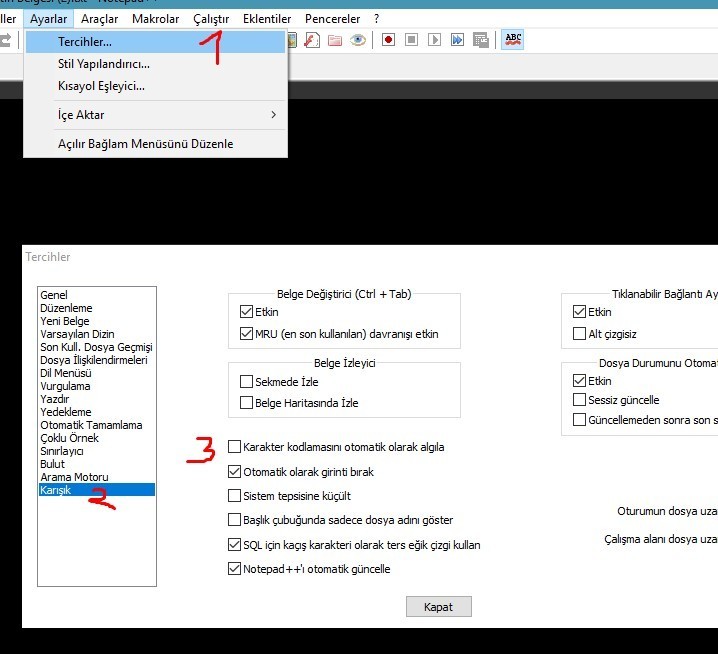Viewport: 718px width, 654px height.
Task: Toggle the ABC spell check icon
Action: point(513,39)
